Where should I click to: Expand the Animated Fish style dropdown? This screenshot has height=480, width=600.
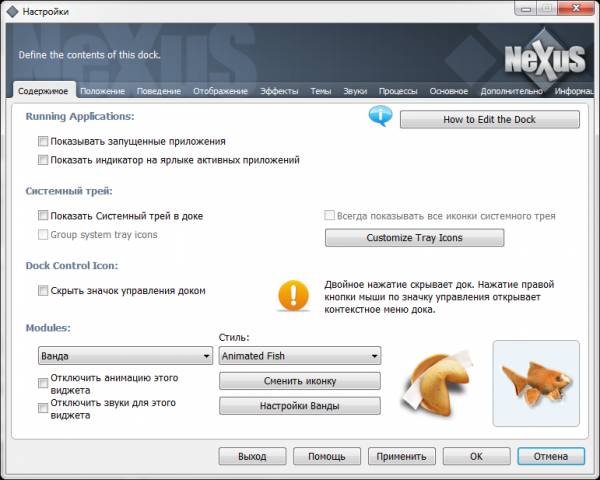coord(300,356)
